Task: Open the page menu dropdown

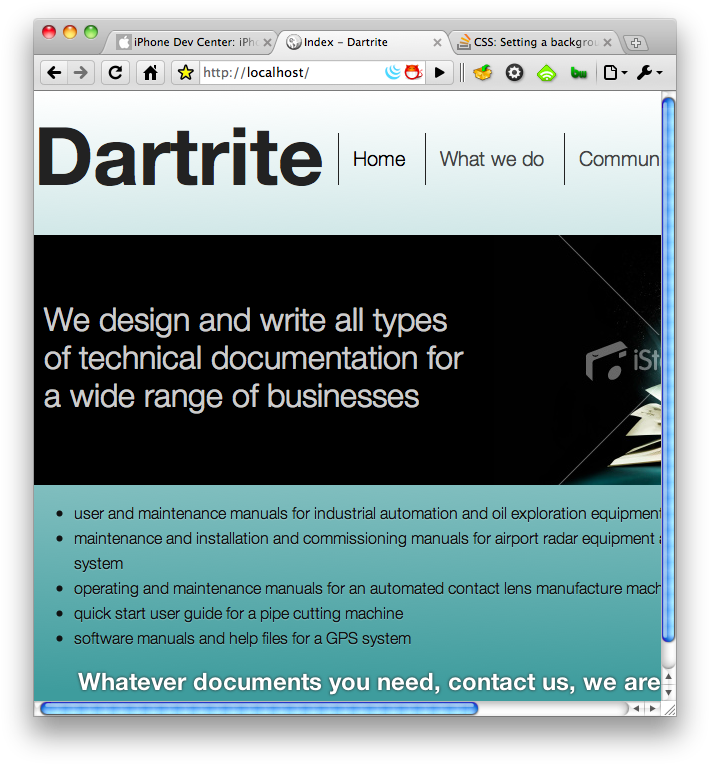Action: click(x=614, y=72)
